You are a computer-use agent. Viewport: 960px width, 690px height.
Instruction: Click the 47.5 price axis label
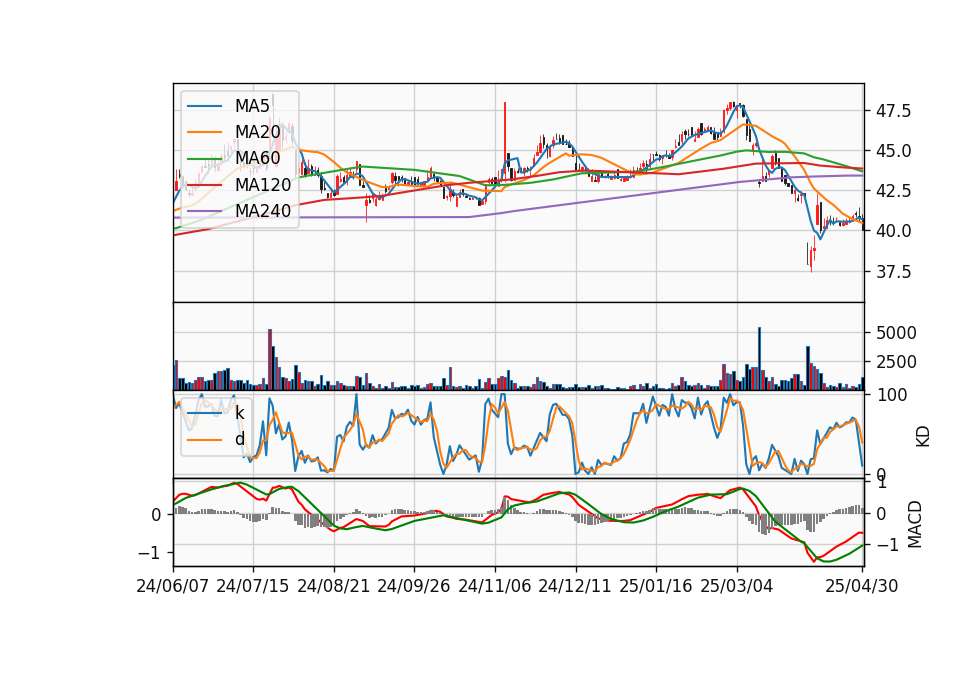click(893, 111)
